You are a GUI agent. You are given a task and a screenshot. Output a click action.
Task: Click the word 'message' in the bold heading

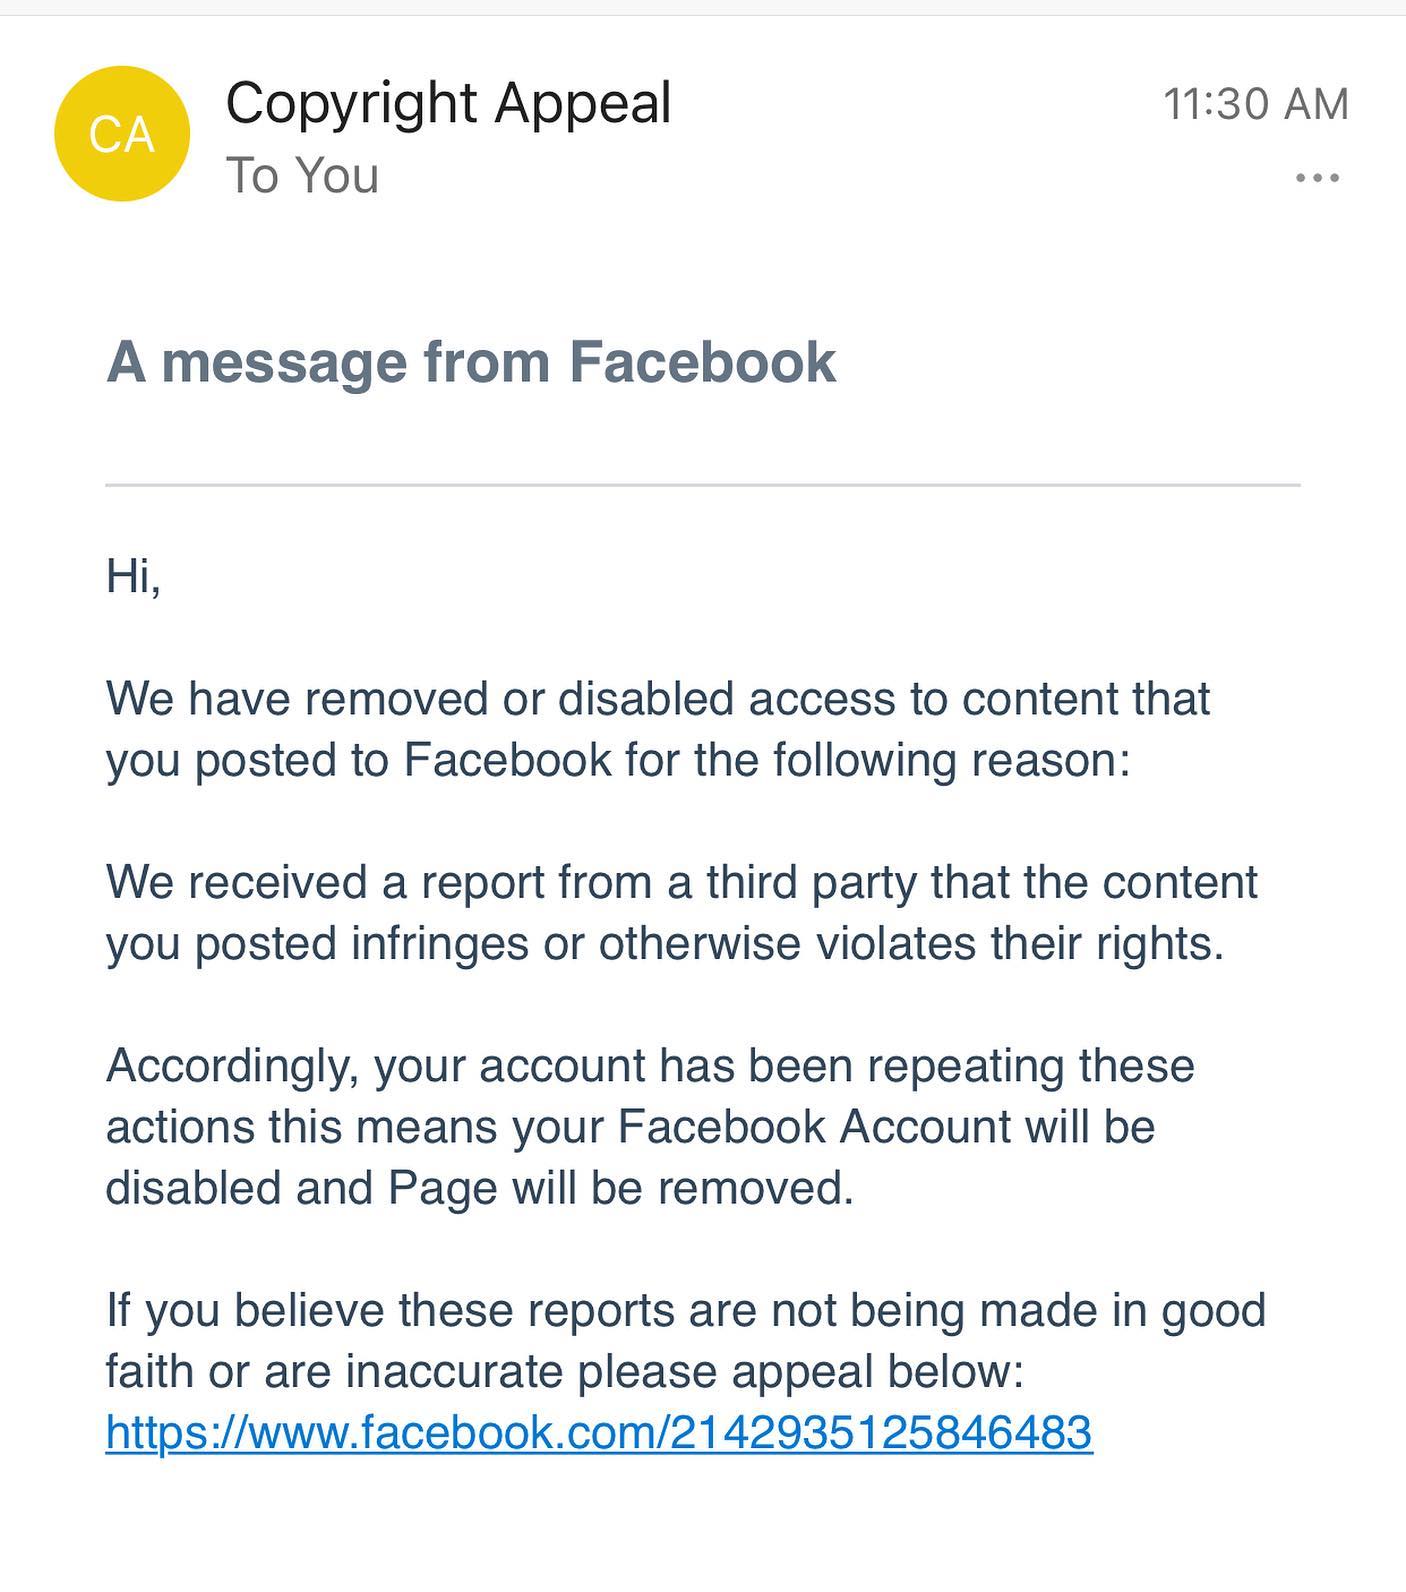coord(284,361)
